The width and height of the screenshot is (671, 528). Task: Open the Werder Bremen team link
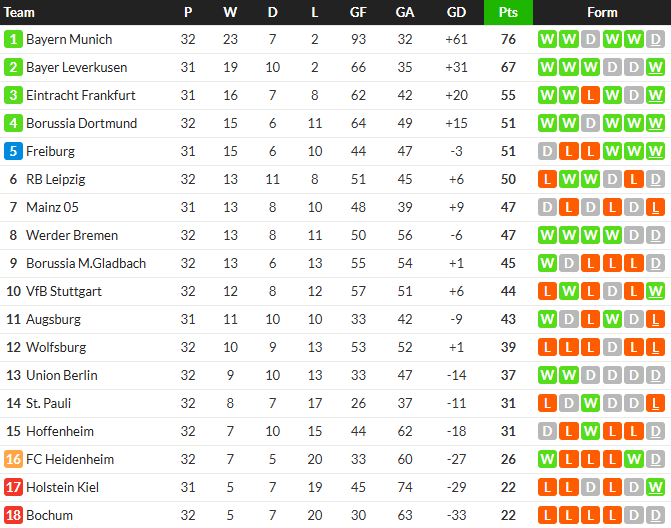pyautogui.click(x=72, y=235)
